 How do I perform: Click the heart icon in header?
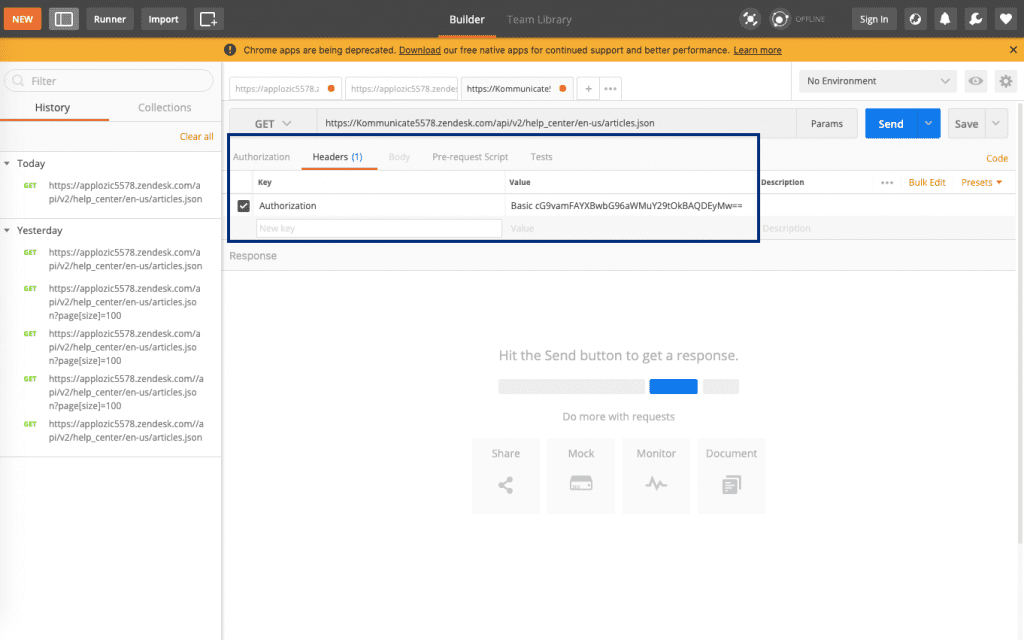pos(1006,19)
